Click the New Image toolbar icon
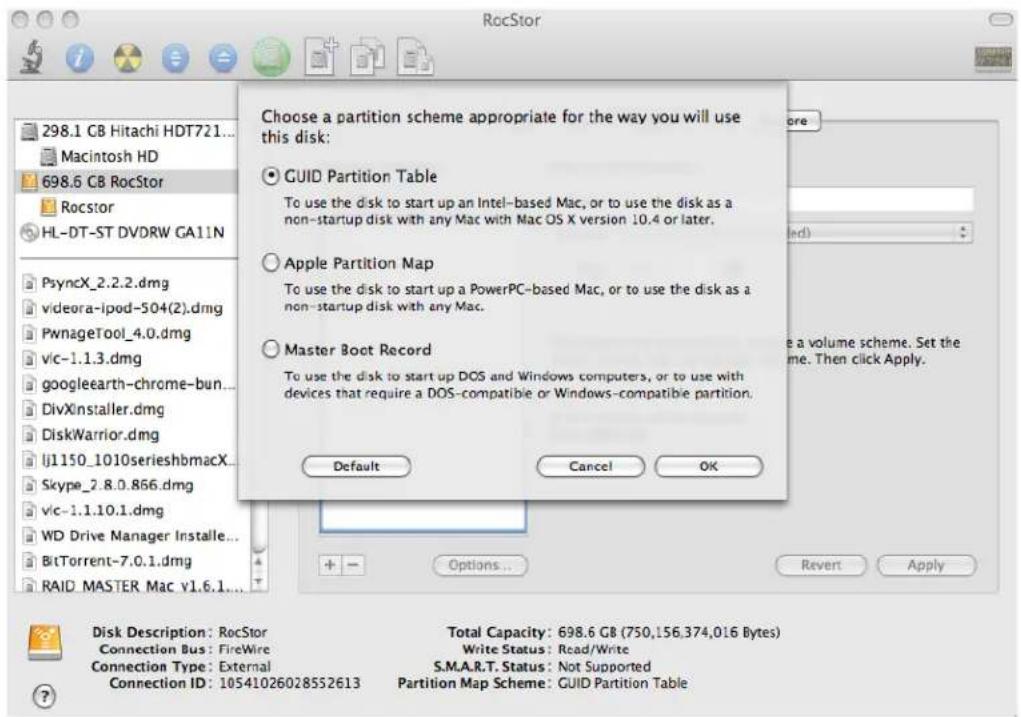 coord(321,57)
